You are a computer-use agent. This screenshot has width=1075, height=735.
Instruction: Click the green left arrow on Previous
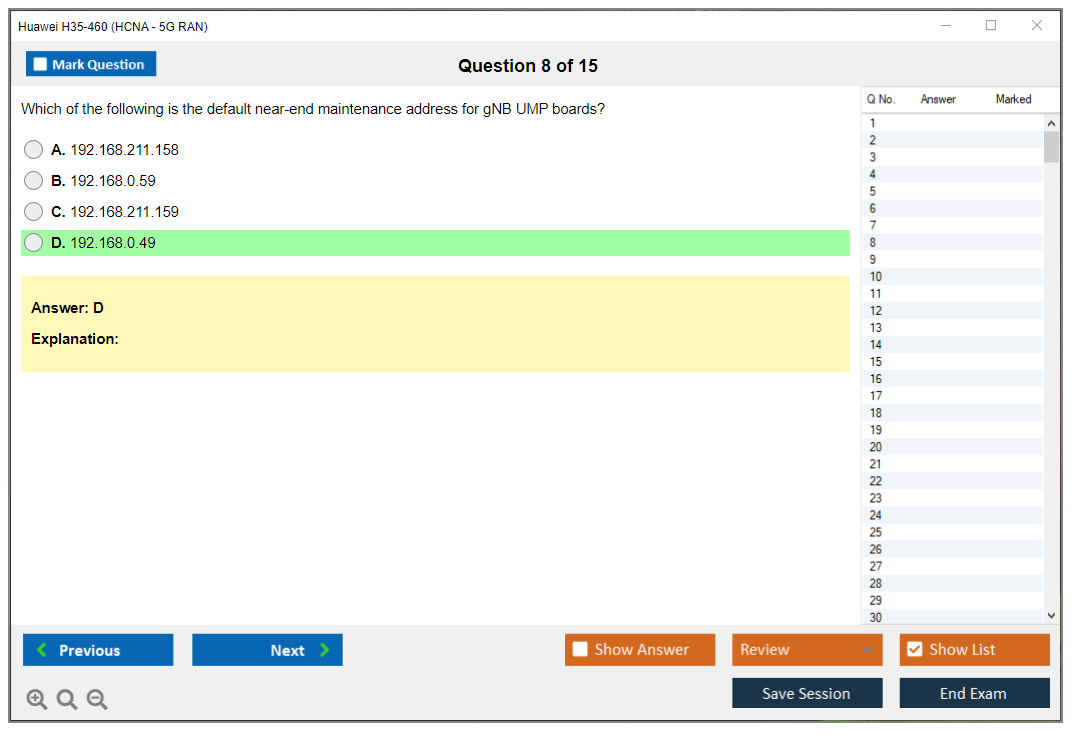click(x=41, y=650)
